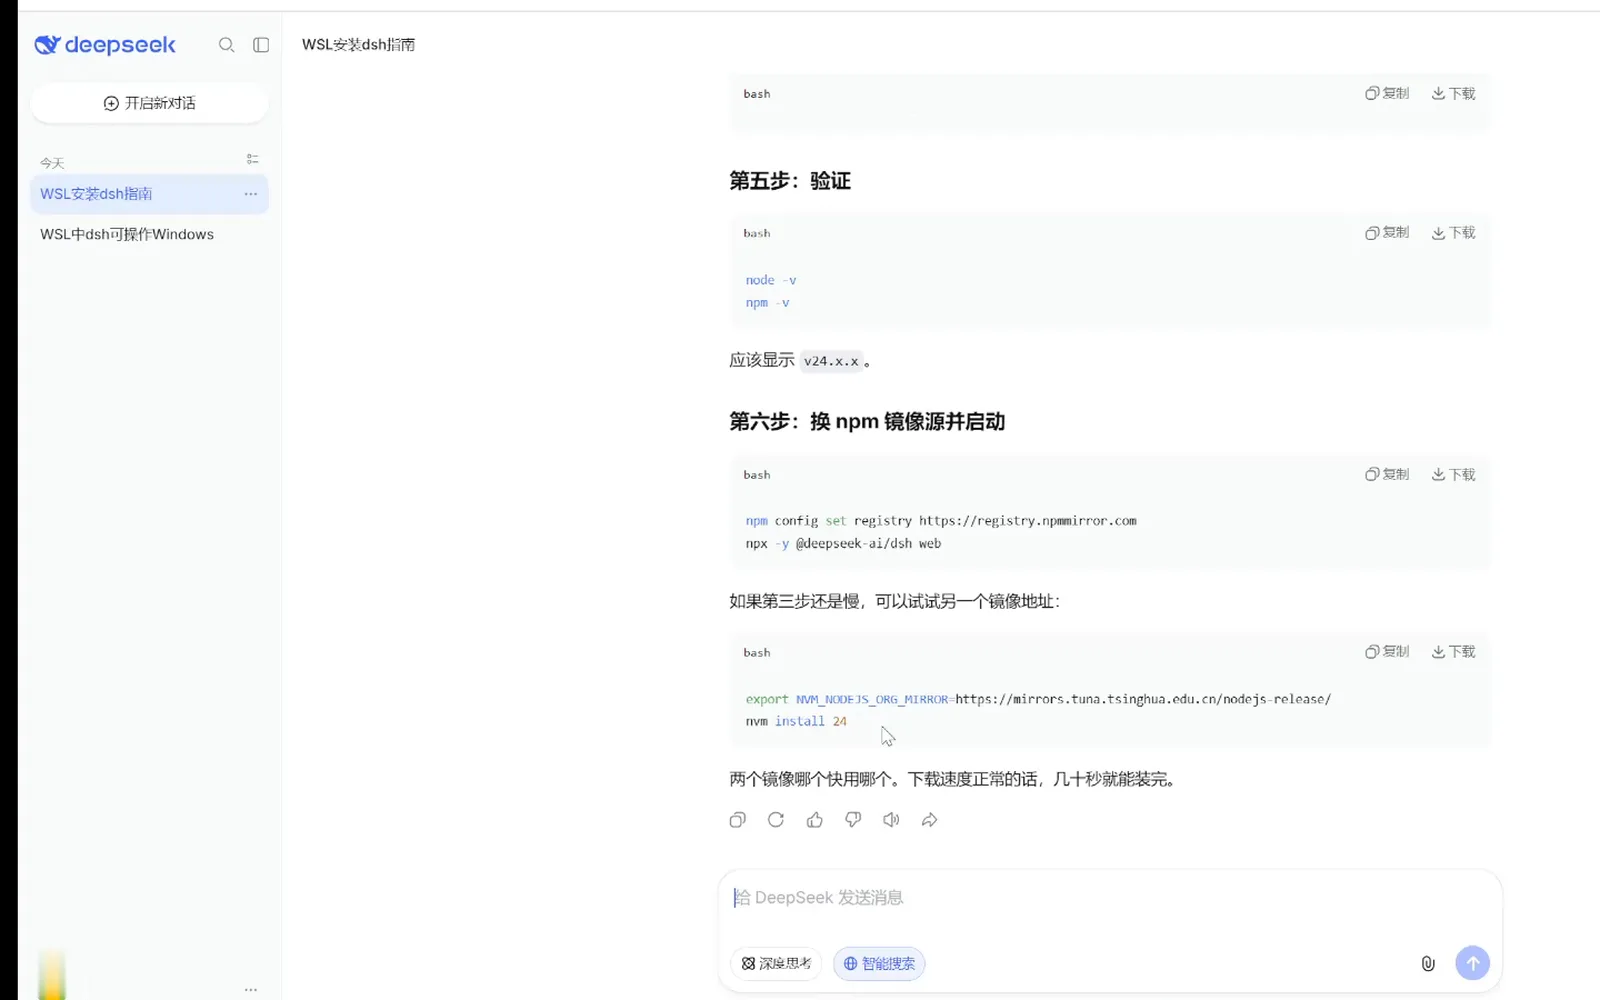Share the response with arrow icon

pos(930,820)
